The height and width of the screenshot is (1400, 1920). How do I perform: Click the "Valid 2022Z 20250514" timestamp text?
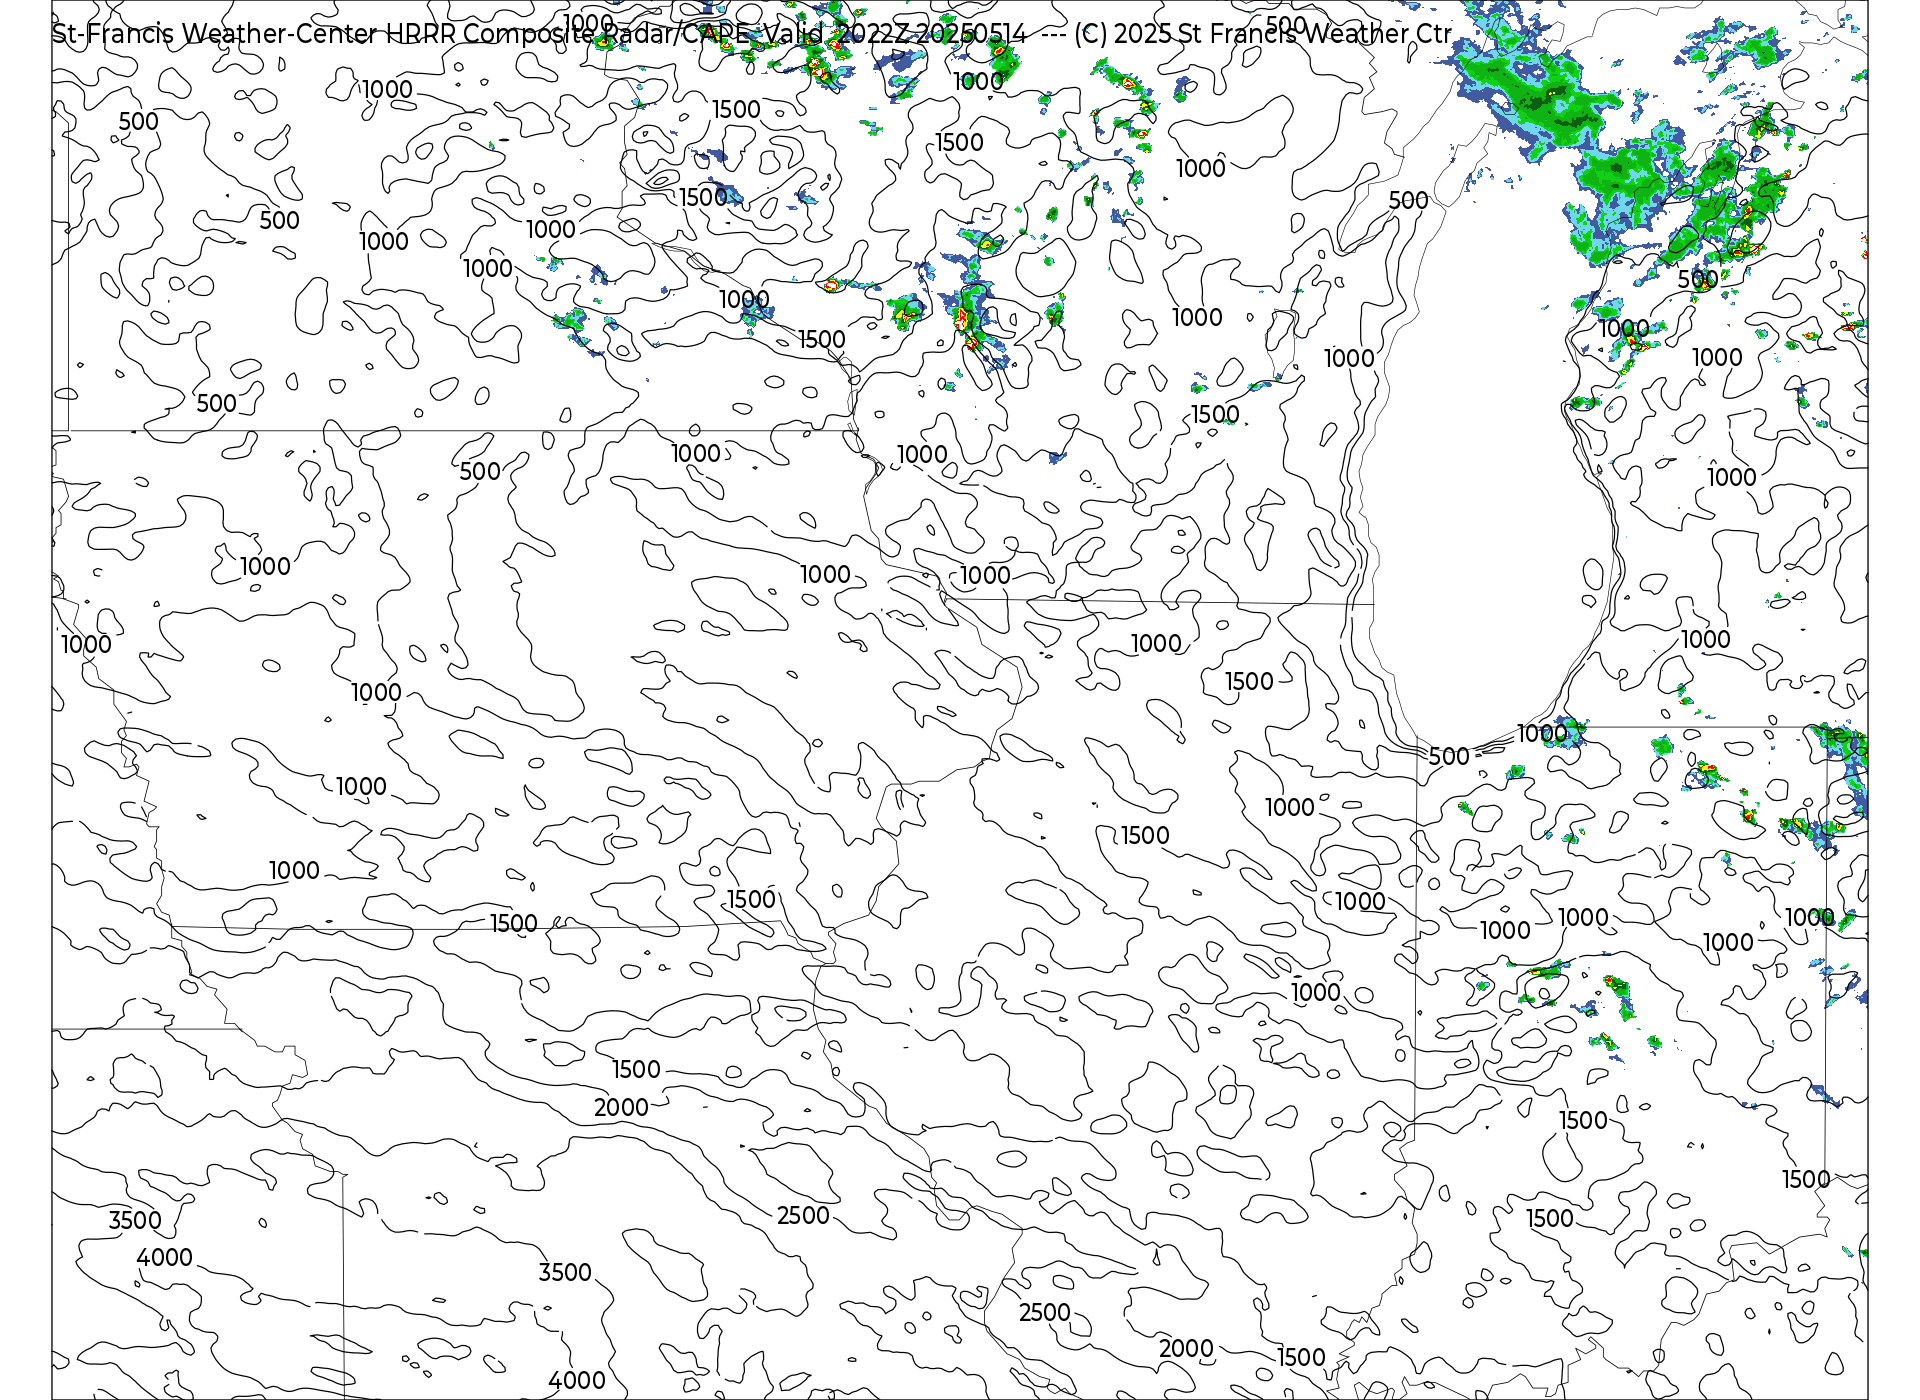[x=895, y=34]
